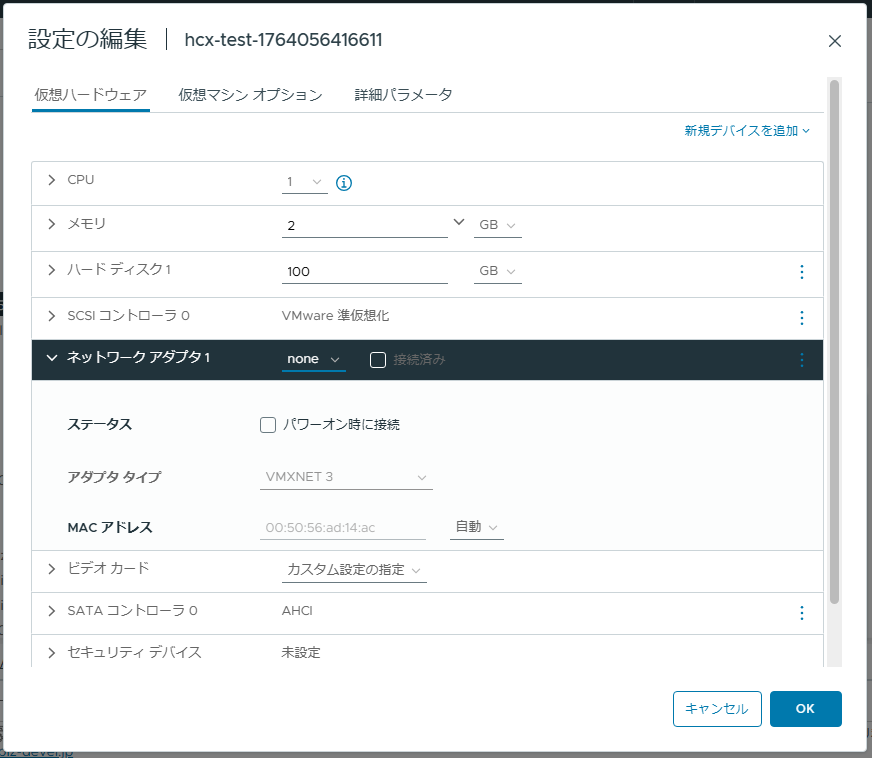Screen dimensions: 872x758
Task: Toggle the 接続済み checkbox
Action: (378, 360)
